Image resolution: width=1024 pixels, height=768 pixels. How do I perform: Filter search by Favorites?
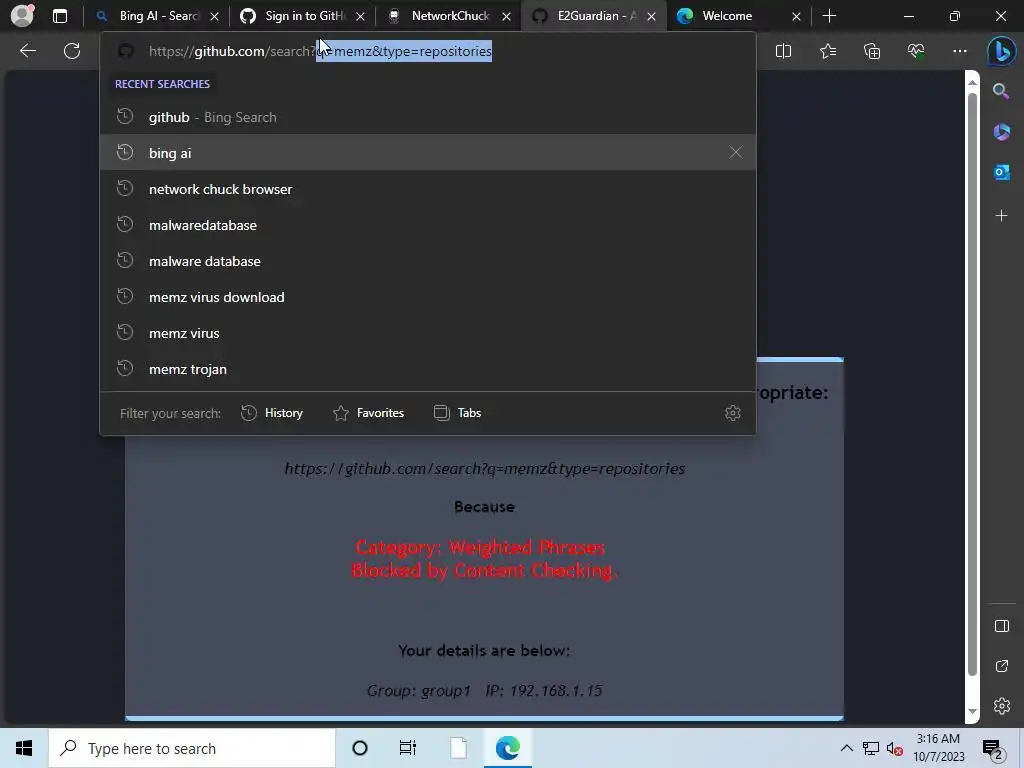point(368,413)
